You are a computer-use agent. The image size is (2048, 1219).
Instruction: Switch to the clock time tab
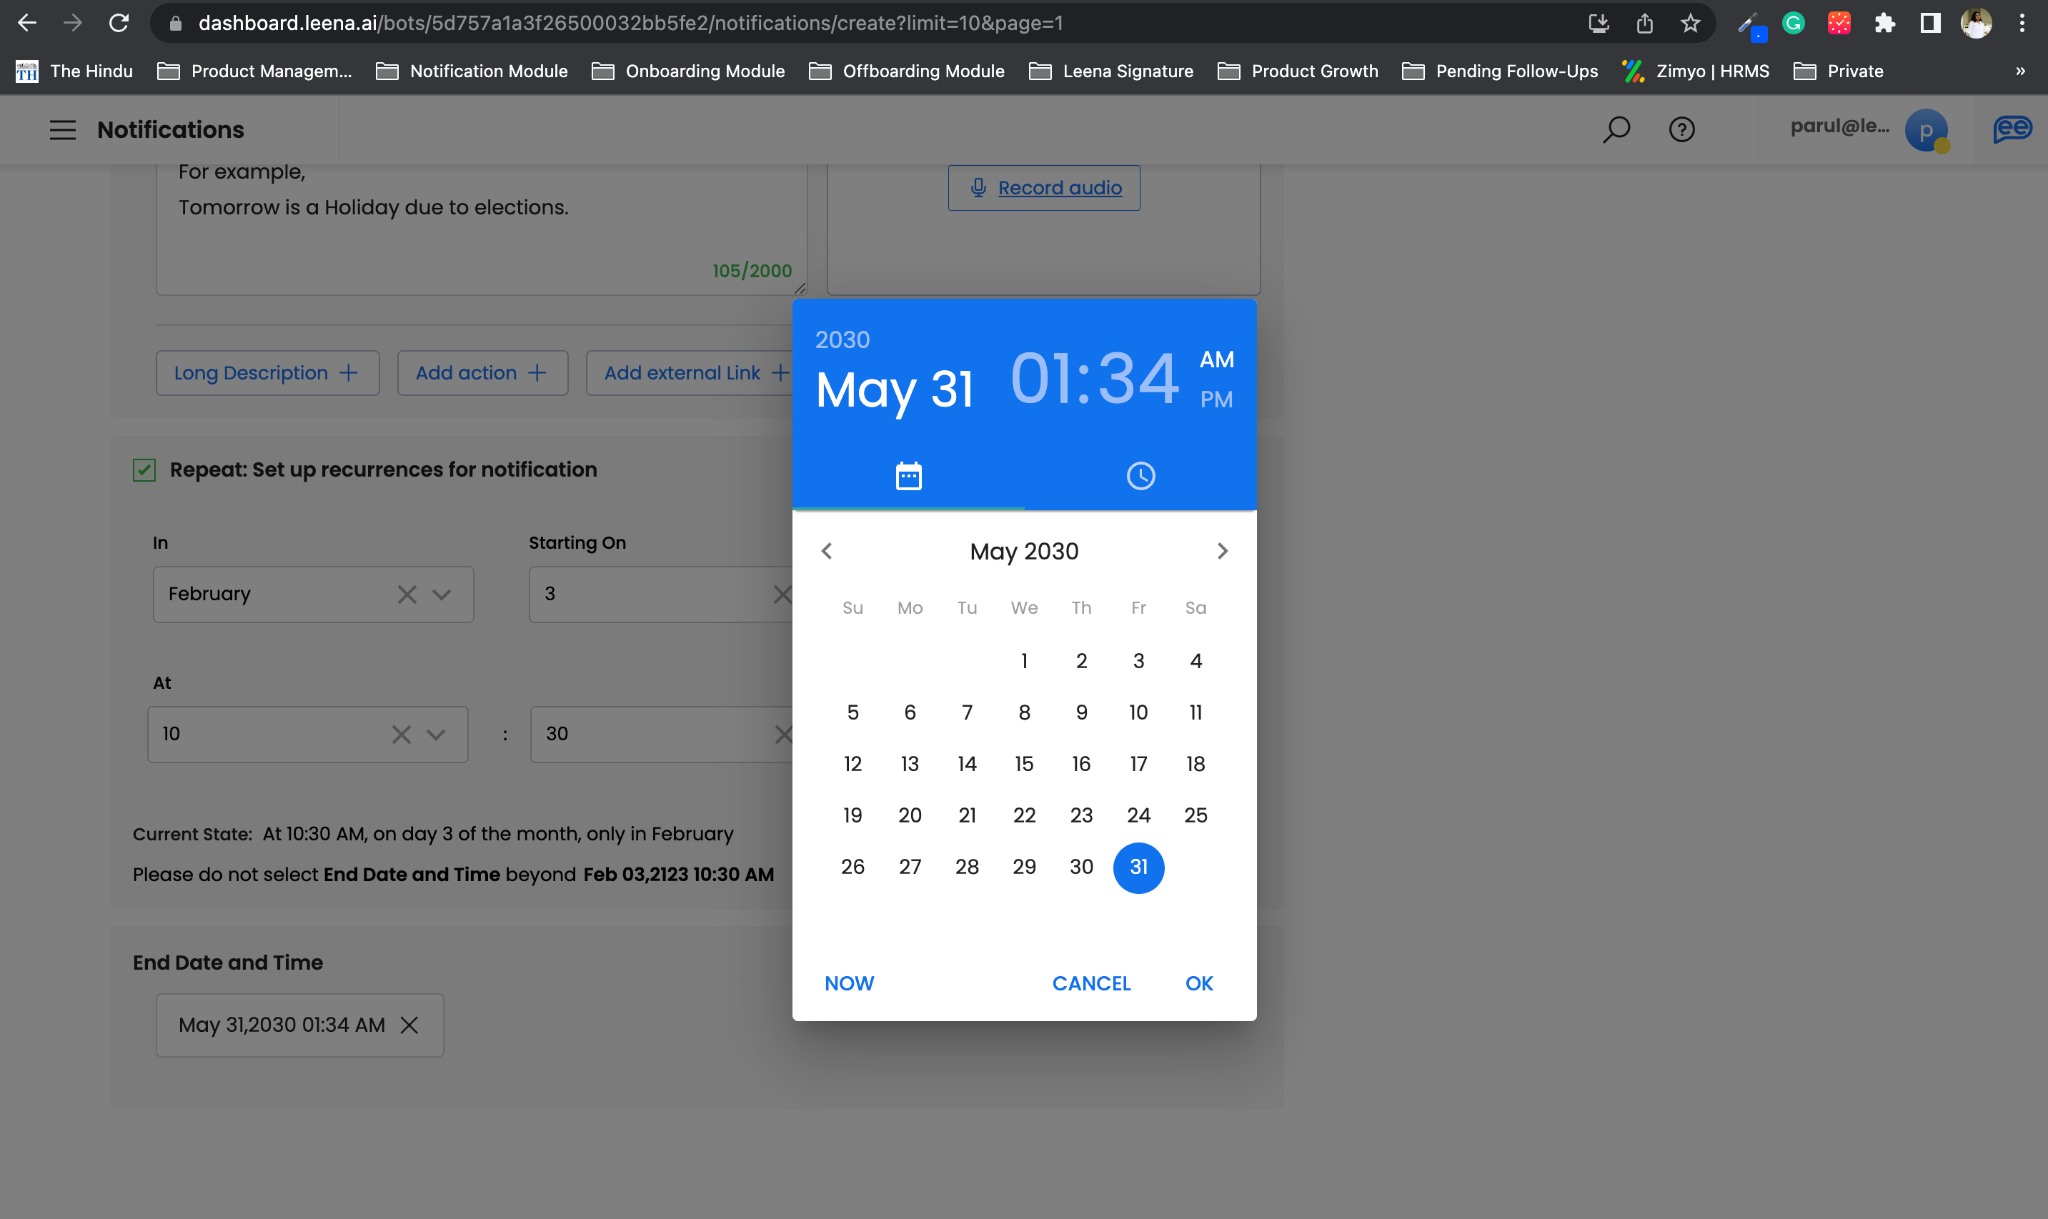pyautogui.click(x=1140, y=476)
